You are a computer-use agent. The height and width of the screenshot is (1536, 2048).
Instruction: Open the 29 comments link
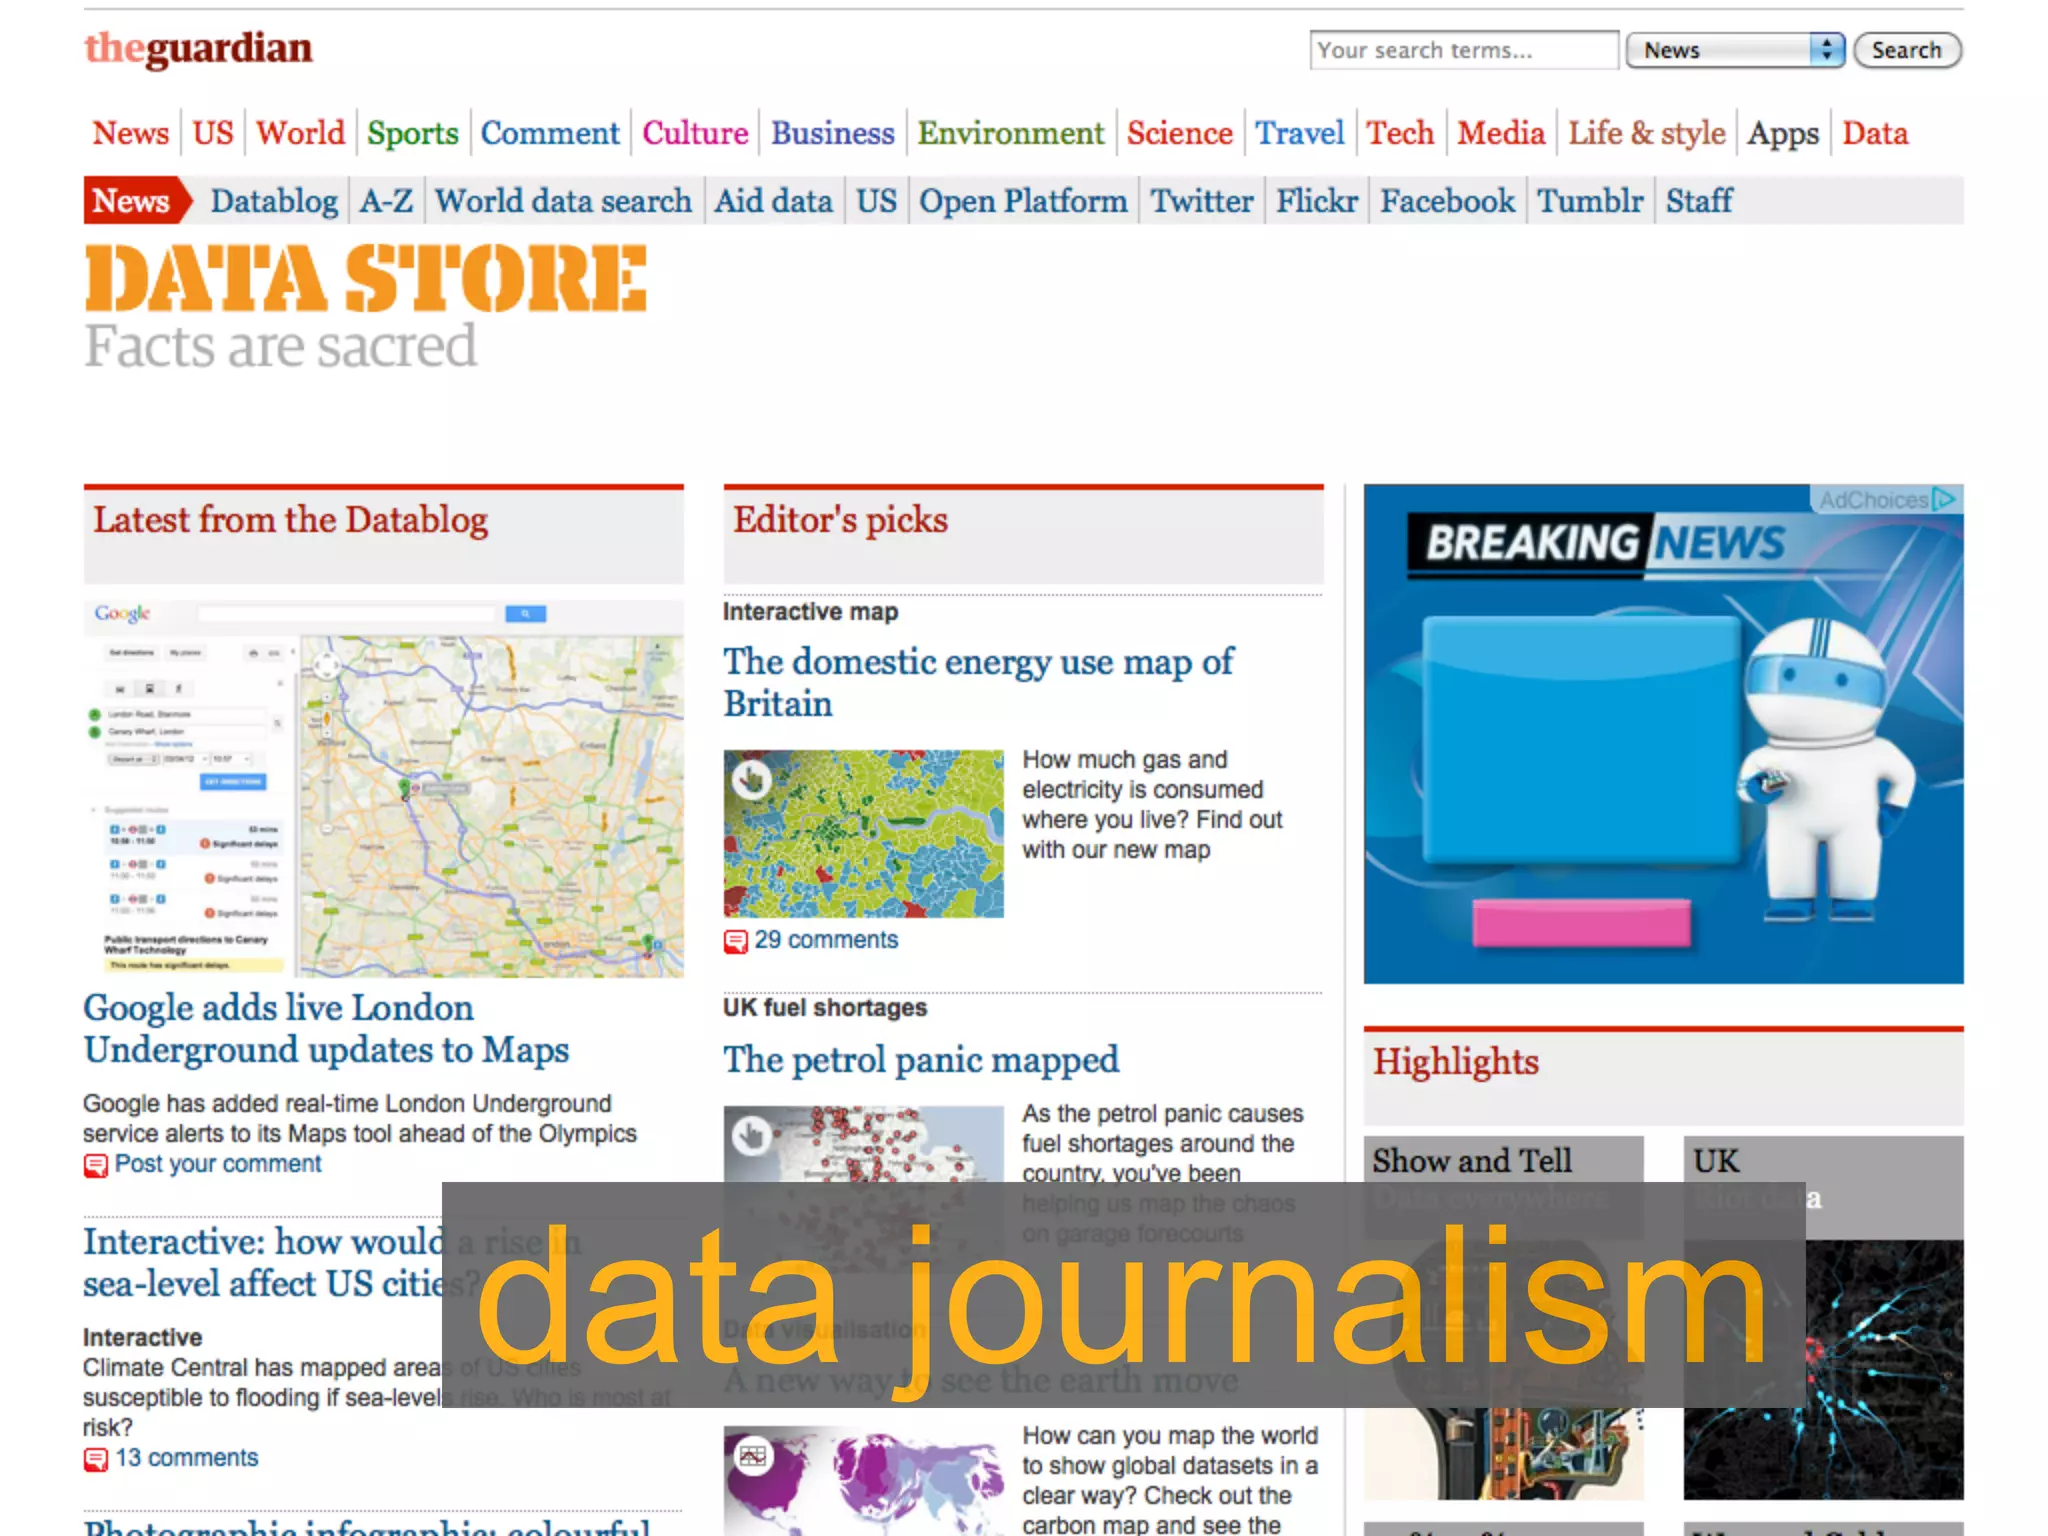pos(826,941)
